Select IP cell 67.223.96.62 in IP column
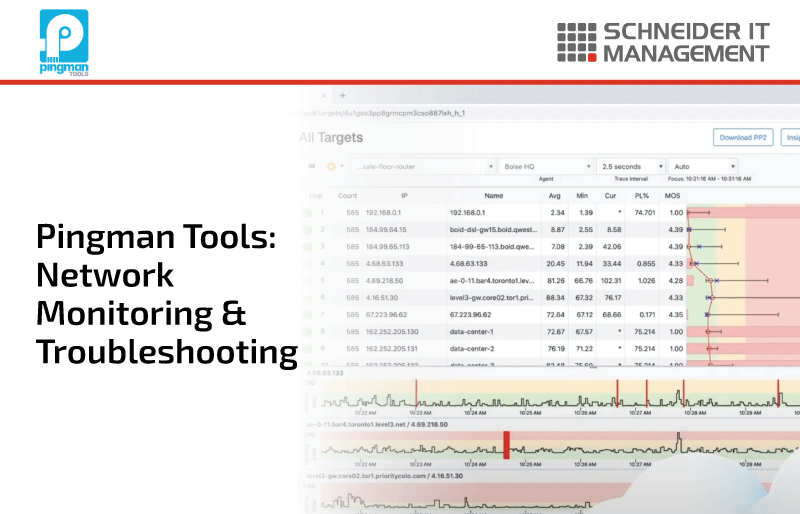 point(386,315)
